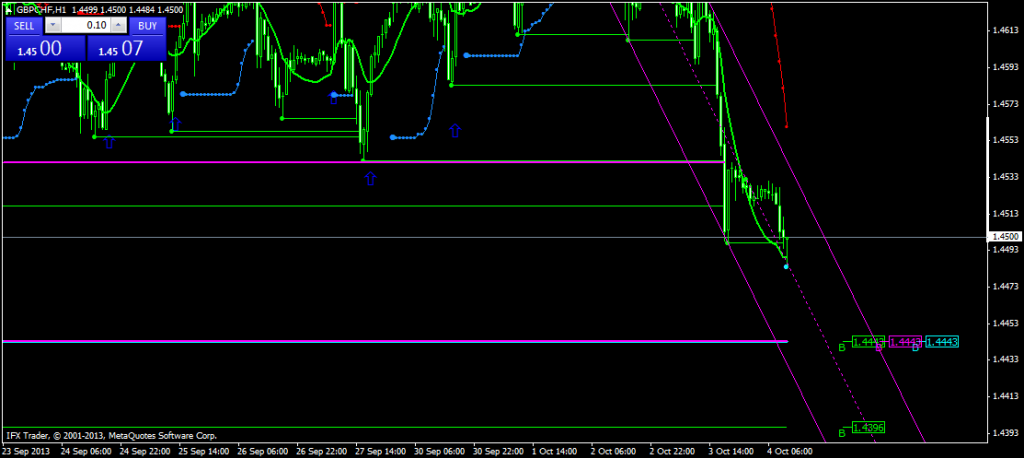This screenshot has height=458, width=1024.
Task: Increase lot volume with the up arrow
Action: pyautogui.click(x=118, y=24)
